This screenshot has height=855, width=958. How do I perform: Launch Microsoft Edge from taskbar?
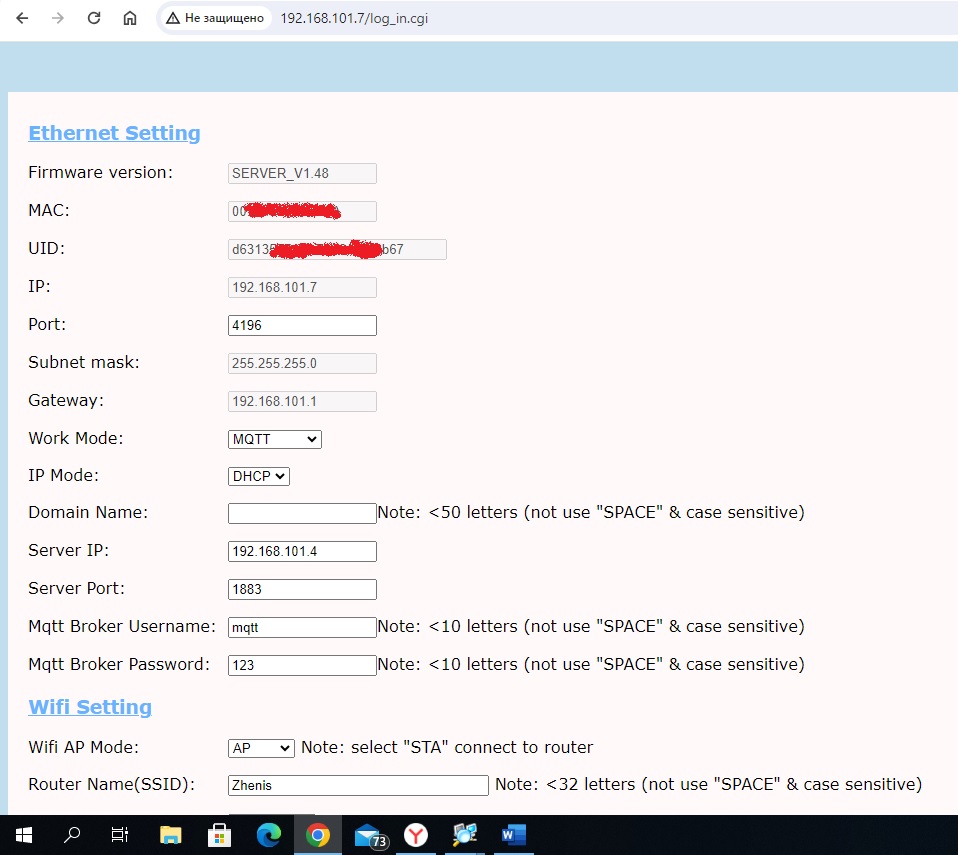(x=269, y=834)
